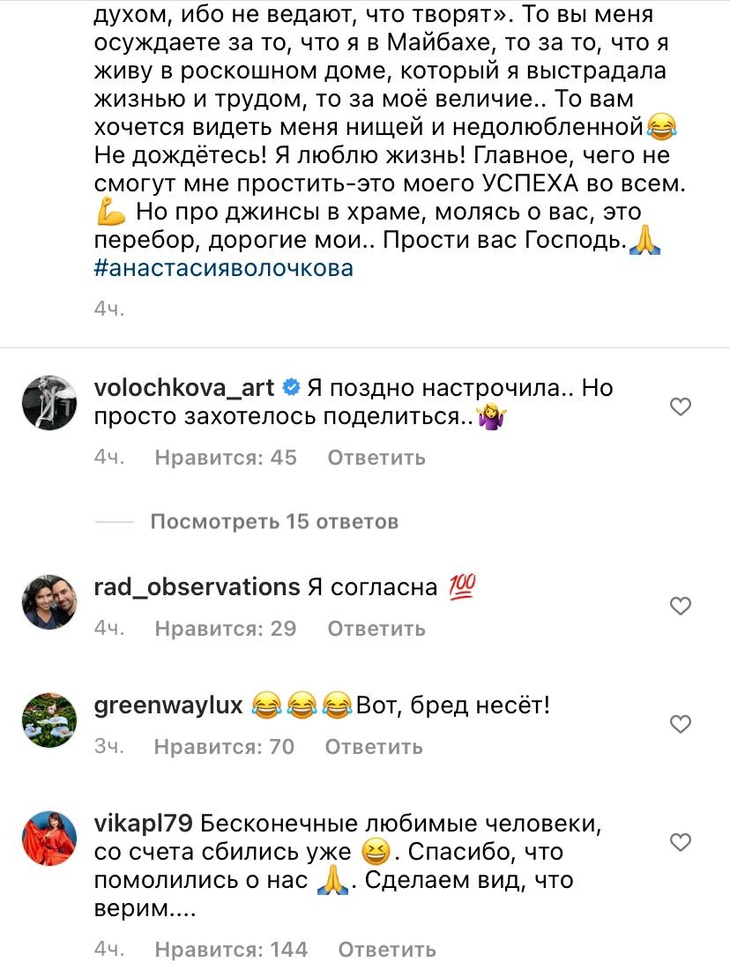
Task: Tap the heart next to greenwaylux's comment
Action: coord(681,724)
